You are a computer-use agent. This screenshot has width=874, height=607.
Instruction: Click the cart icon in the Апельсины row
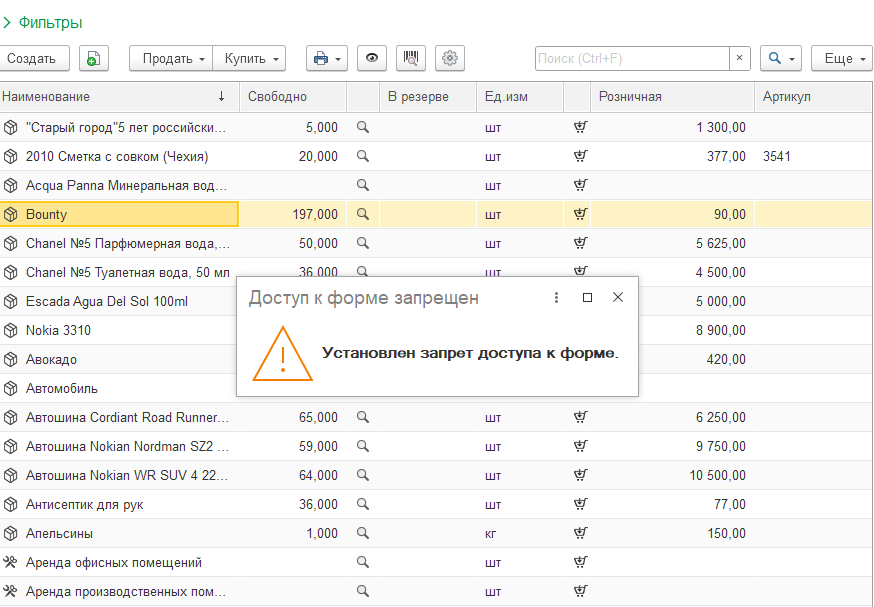tap(579, 533)
